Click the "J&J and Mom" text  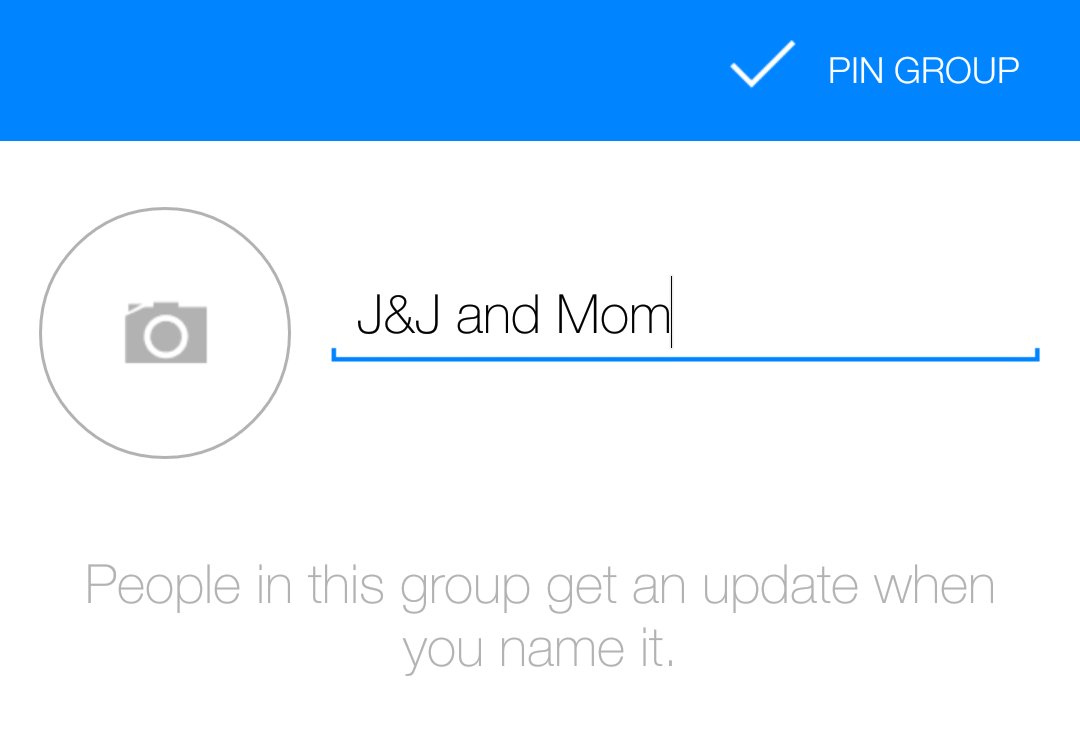[513, 315]
